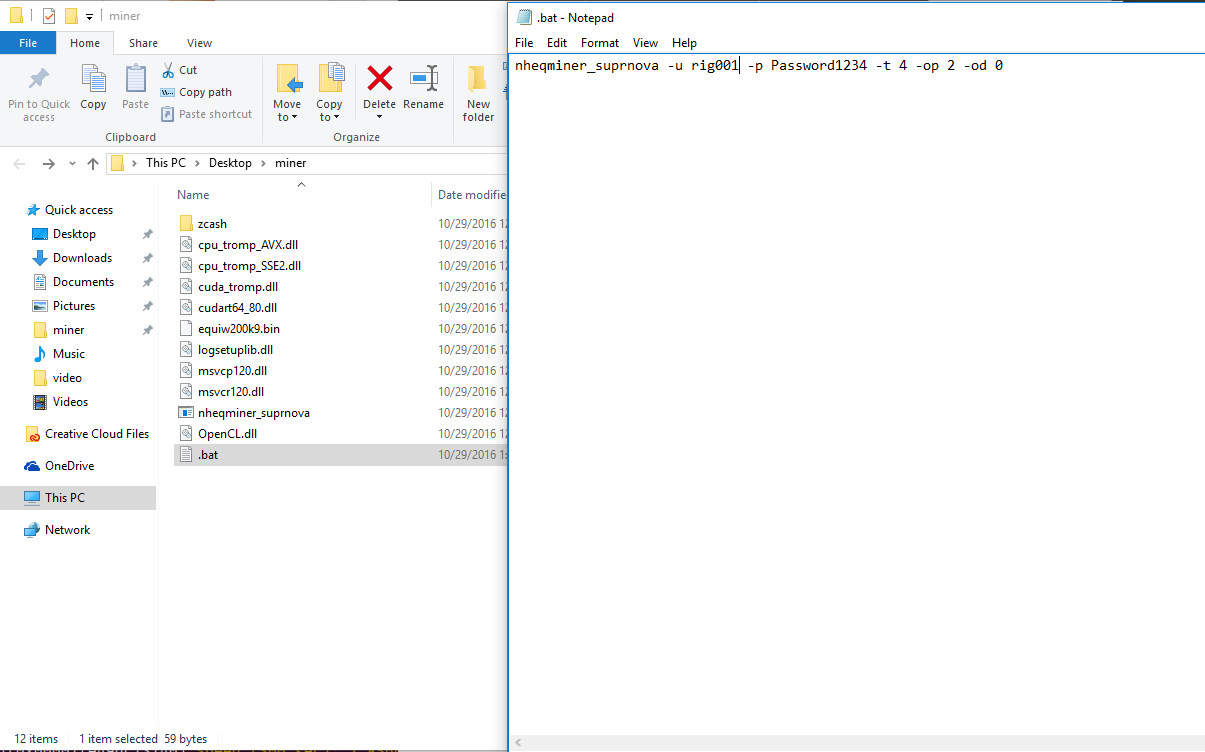Go up one folder level
Screen dimensions: 1205x752
(x=93, y=163)
